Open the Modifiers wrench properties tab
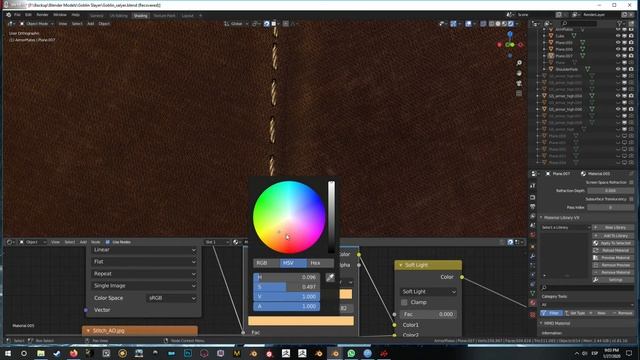The image size is (640, 360). [532, 256]
